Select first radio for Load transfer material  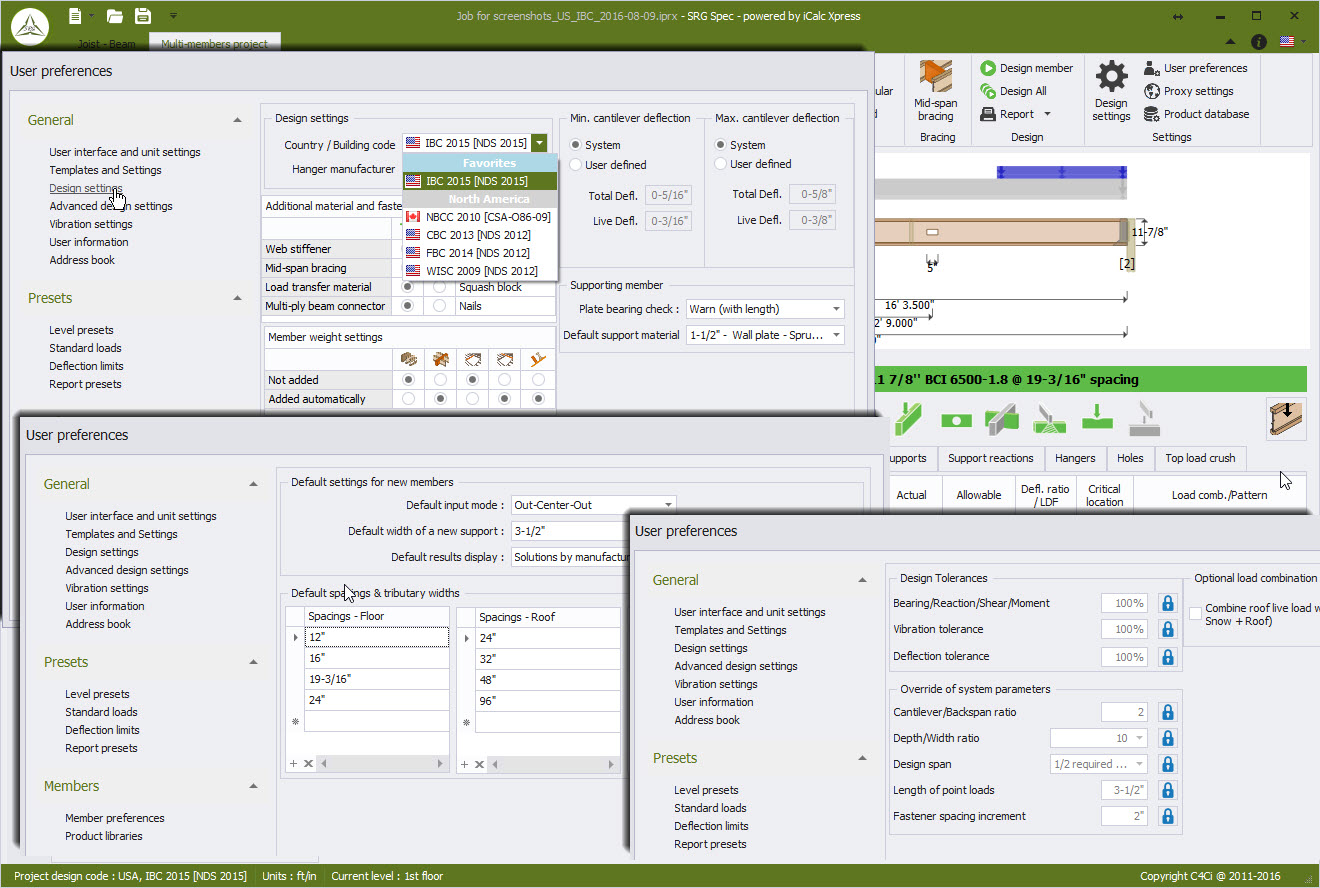pyautogui.click(x=407, y=287)
